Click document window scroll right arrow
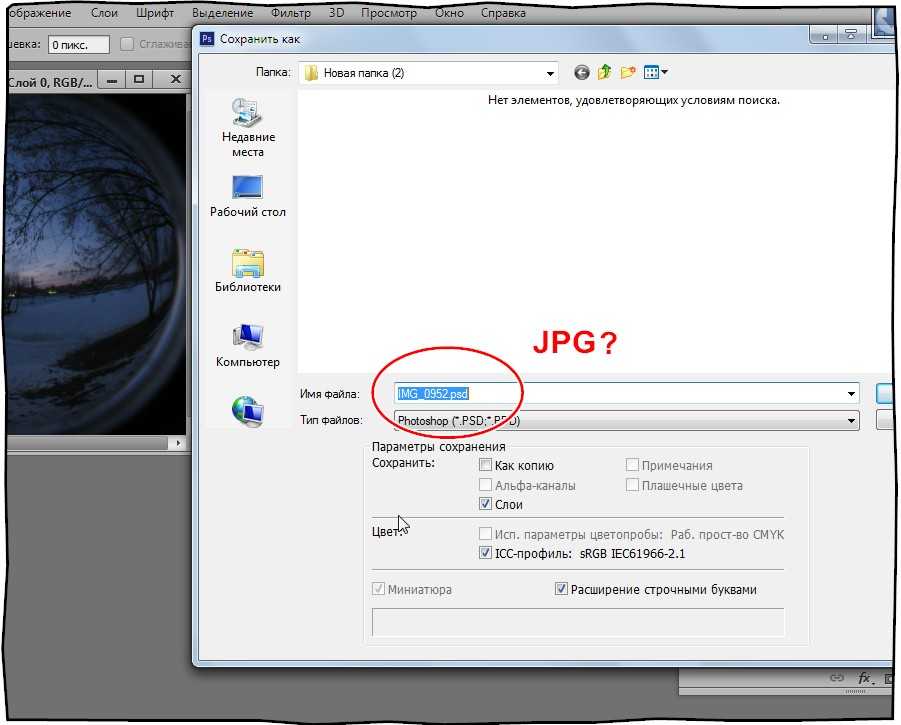Image resolution: width=901 pixels, height=725 pixels. tap(178, 443)
